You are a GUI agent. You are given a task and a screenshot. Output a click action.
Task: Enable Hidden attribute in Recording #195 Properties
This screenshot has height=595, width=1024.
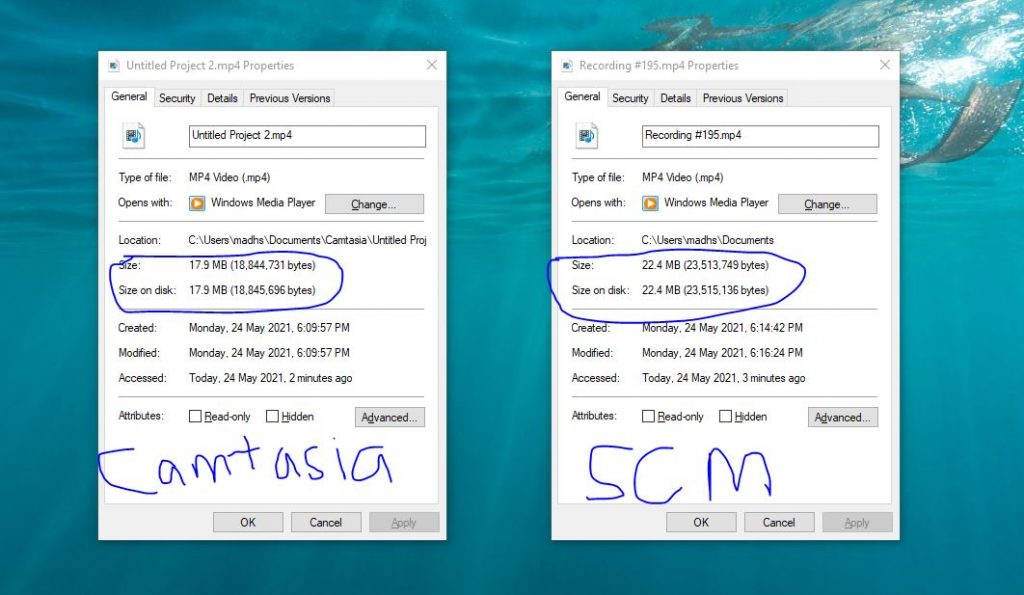725,416
